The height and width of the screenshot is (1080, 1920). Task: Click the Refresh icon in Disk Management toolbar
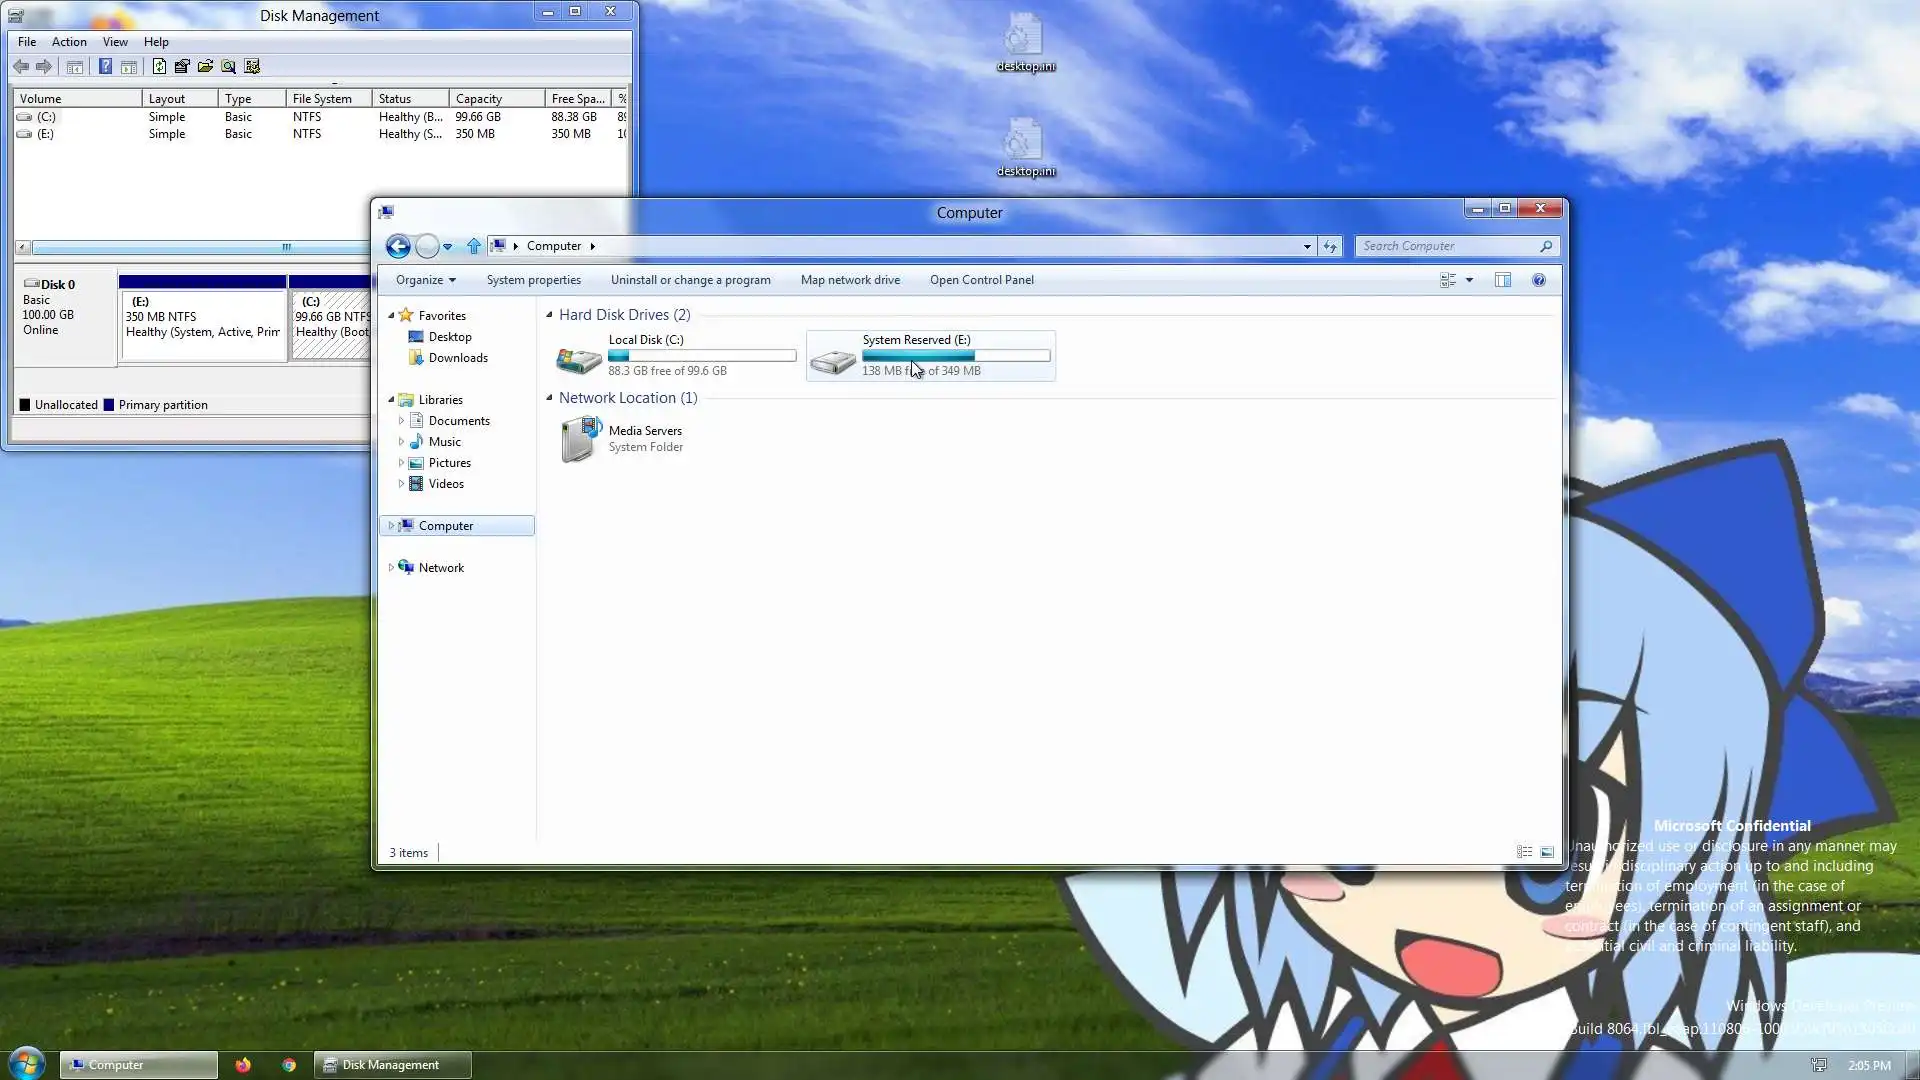point(159,67)
